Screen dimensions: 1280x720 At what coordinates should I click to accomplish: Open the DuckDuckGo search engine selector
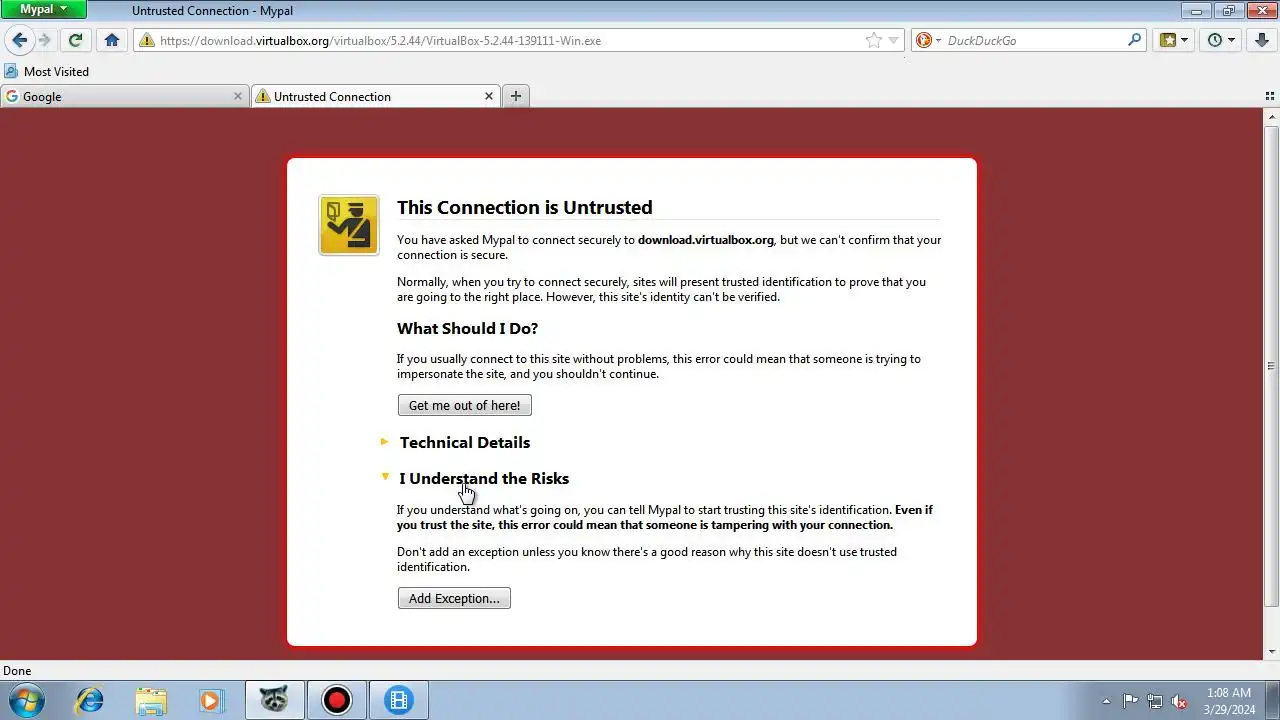[x=928, y=40]
